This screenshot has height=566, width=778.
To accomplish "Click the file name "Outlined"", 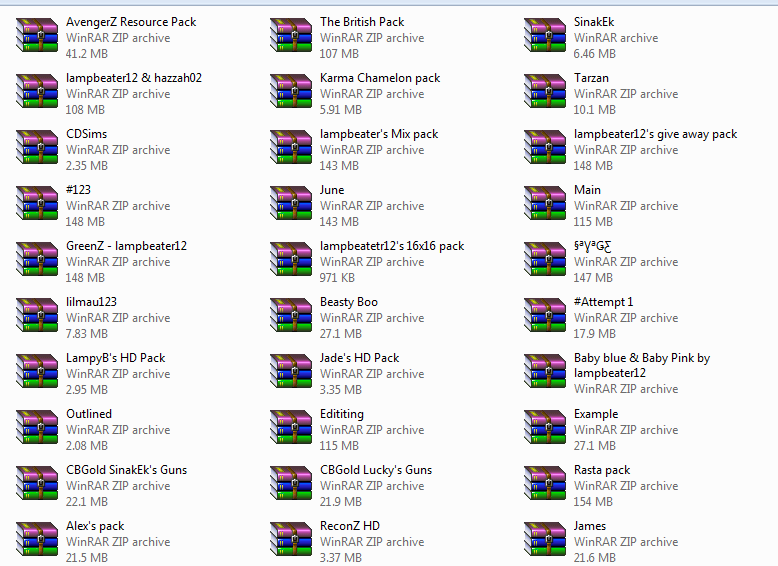I will pyautogui.click(x=89, y=415).
